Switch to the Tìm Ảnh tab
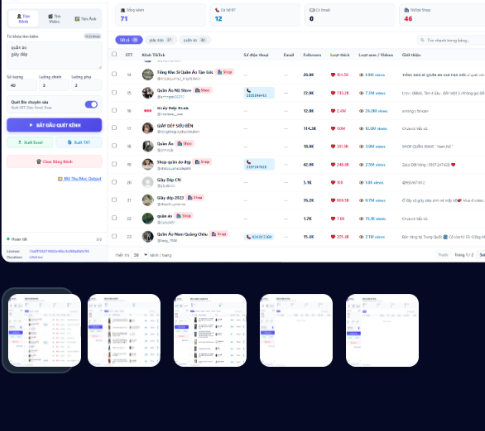Image resolution: width=485 pixels, height=431 pixels. [x=85, y=19]
